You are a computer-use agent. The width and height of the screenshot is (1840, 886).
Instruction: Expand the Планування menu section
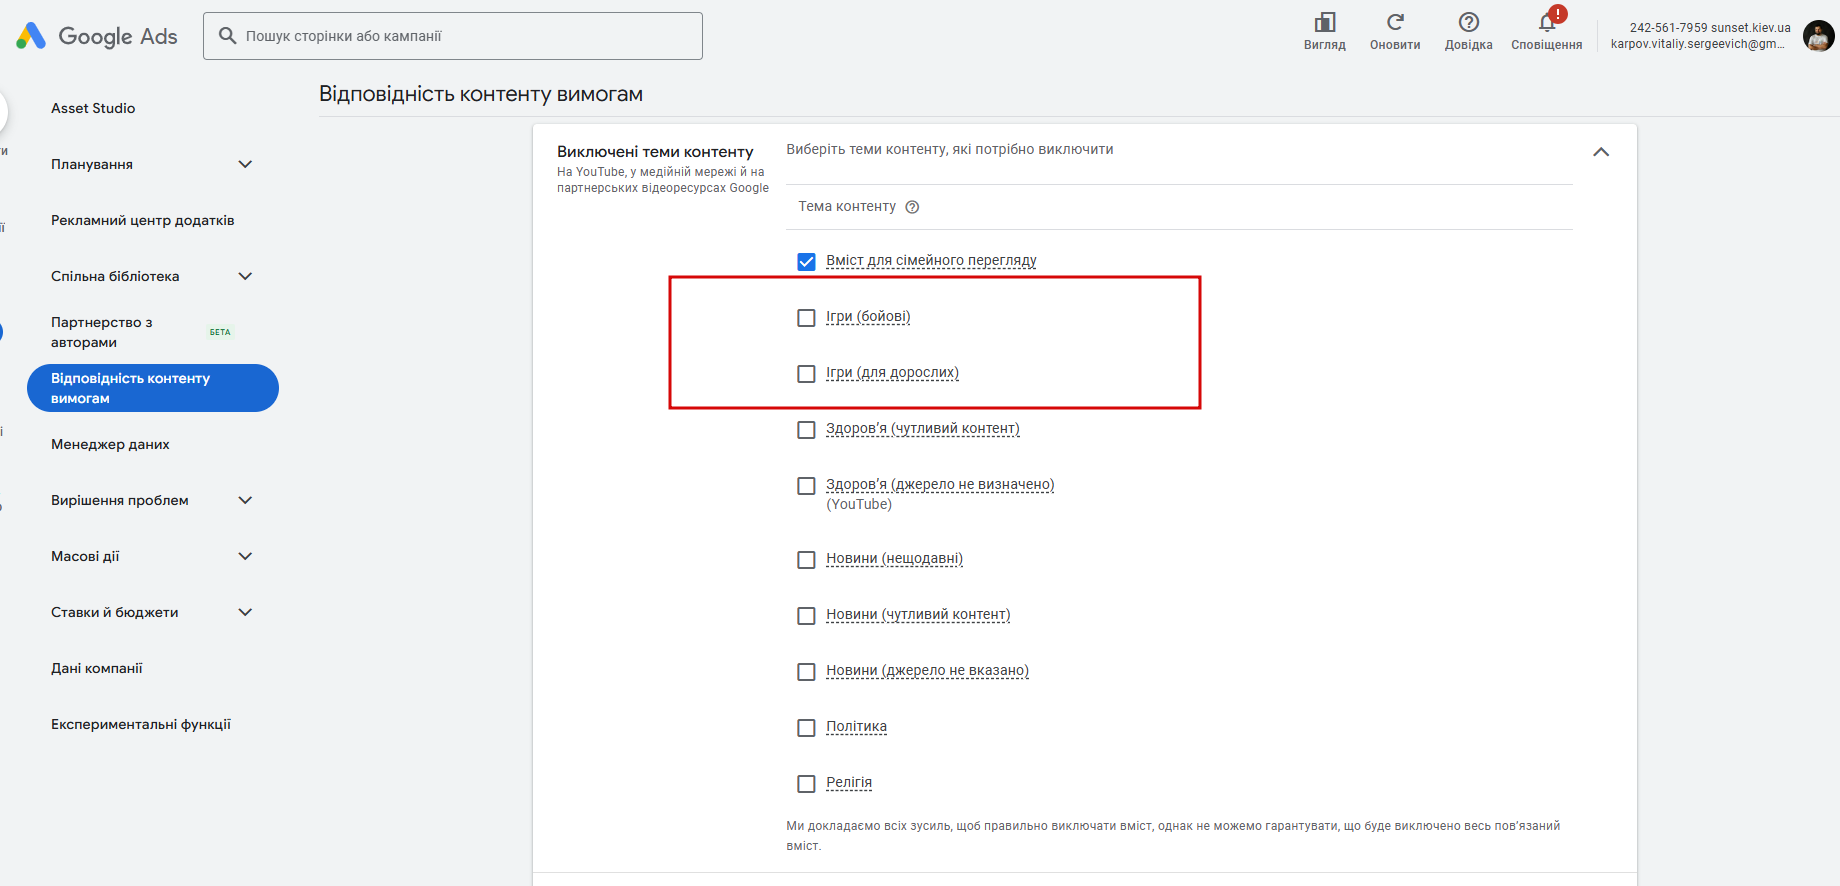245,164
